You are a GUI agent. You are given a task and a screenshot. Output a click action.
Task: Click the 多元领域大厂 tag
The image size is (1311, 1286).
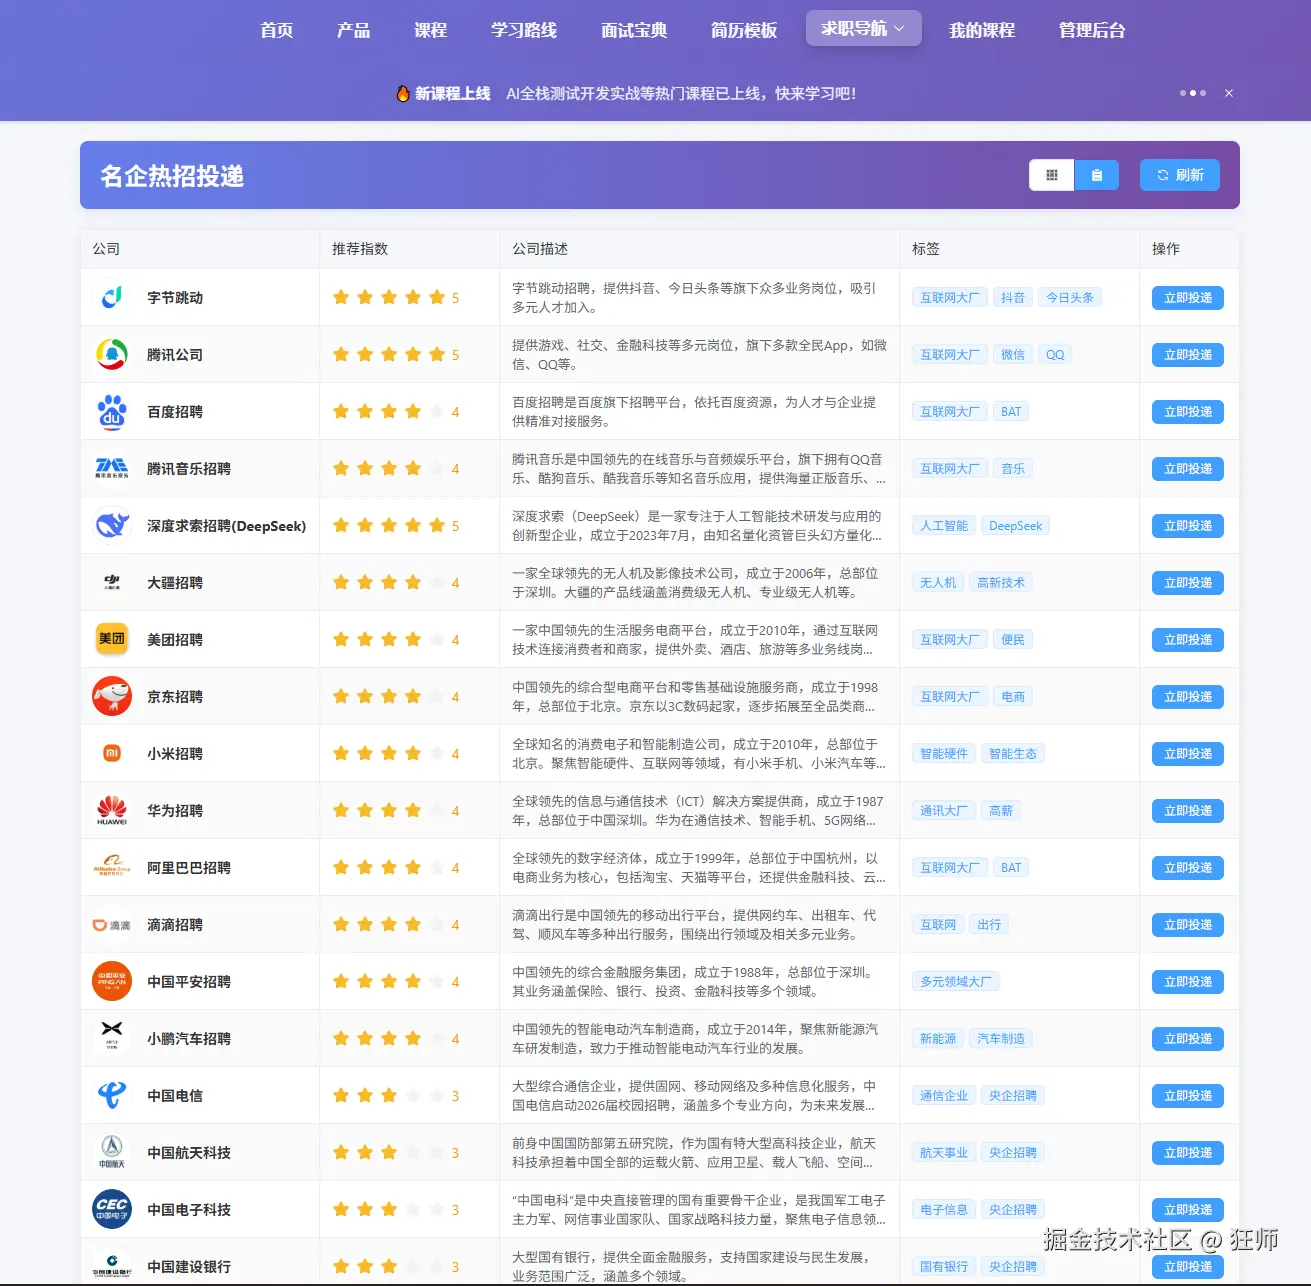pos(956,982)
